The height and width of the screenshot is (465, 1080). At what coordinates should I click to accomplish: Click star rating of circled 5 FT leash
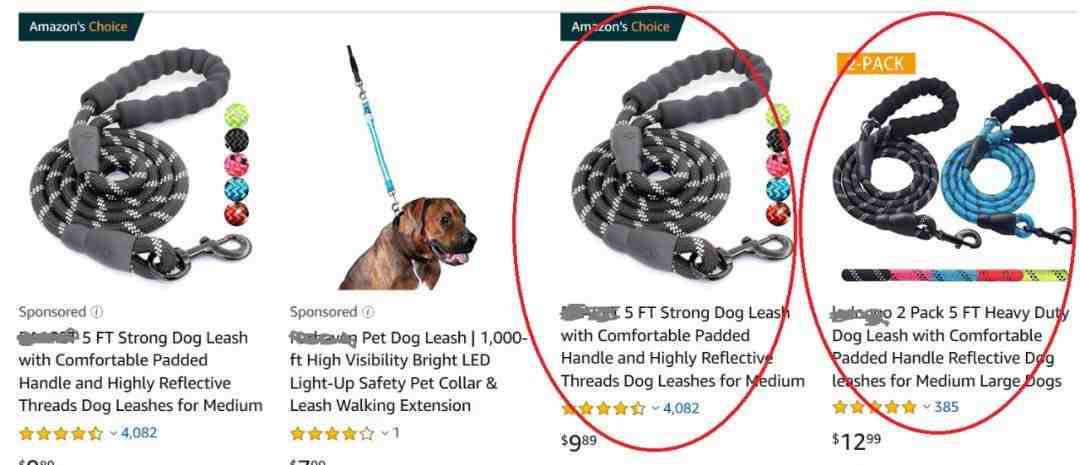(x=603, y=408)
